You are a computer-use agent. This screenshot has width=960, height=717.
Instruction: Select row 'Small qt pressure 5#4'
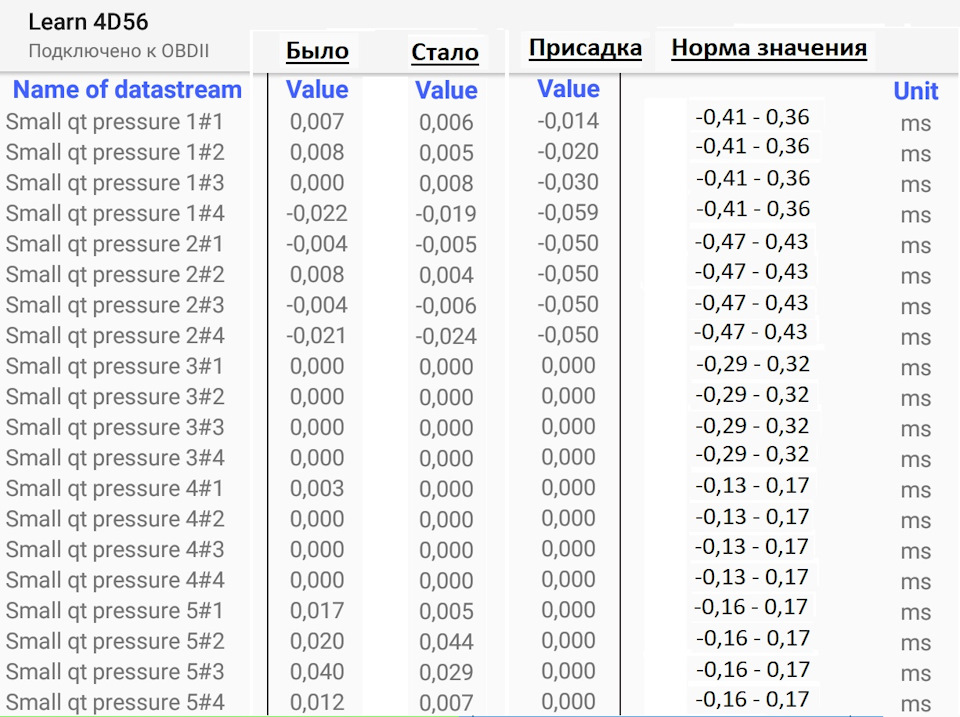480,702
